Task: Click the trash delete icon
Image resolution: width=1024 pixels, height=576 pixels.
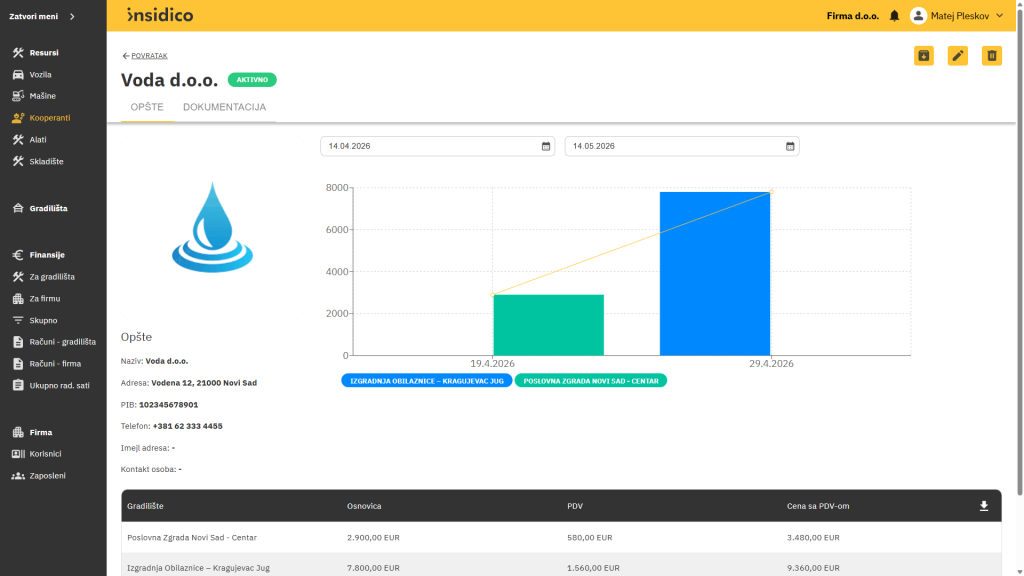Action: (x=991, y=56)
